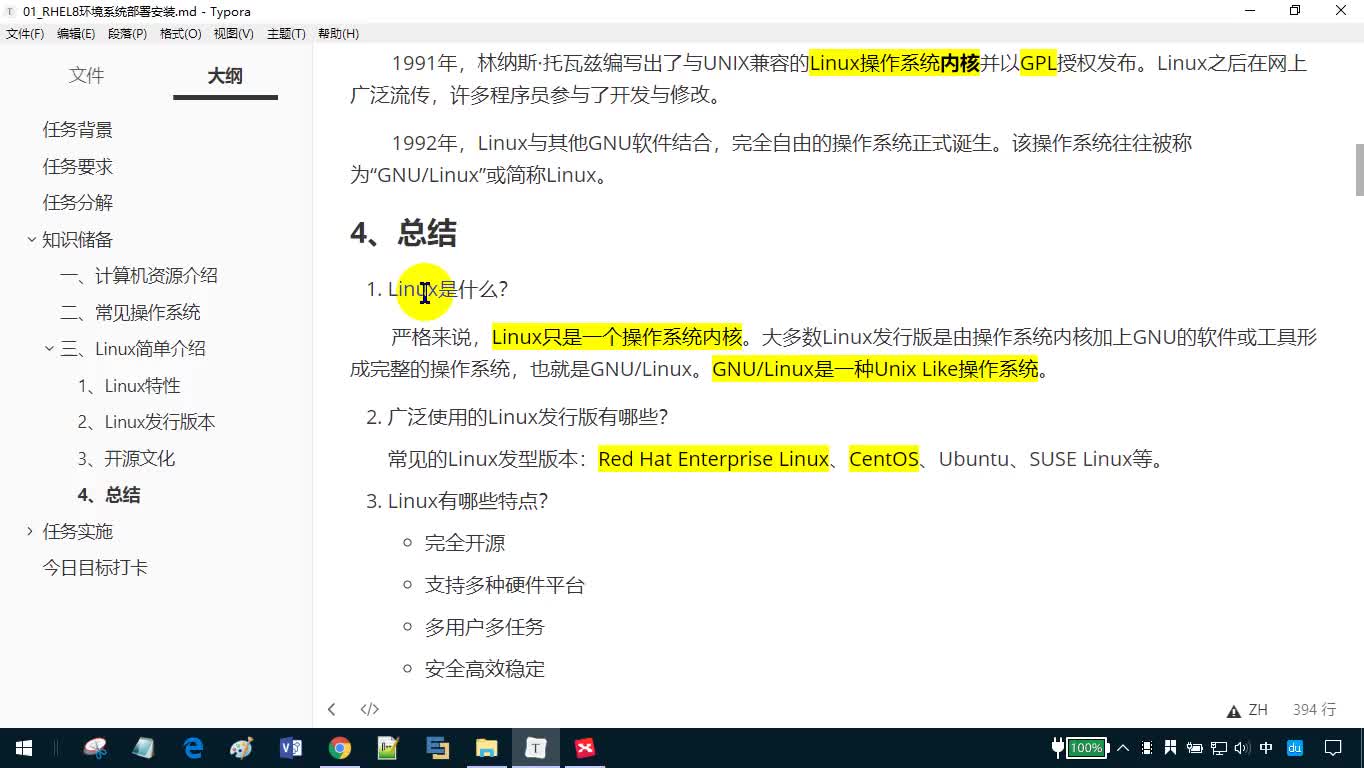Open the 文件(F) menu
The image size is (1364, 768).
[x=25, y=33]
